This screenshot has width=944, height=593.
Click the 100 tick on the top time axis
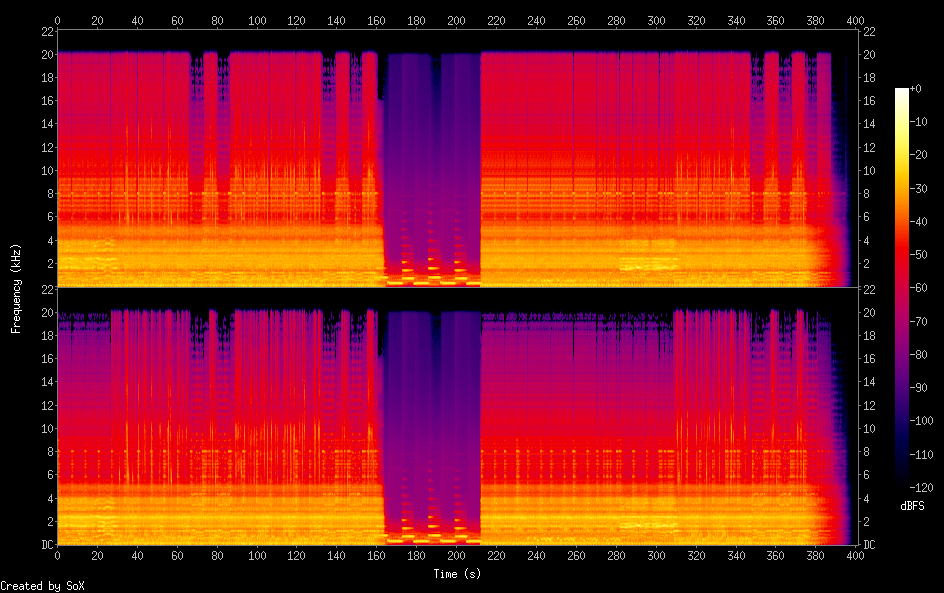pos(257,20)
